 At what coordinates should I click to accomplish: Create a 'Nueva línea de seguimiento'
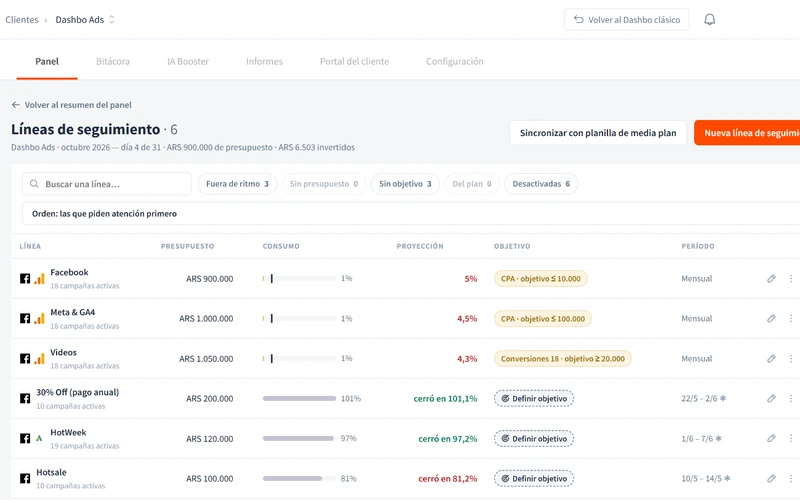click(747, 133)
